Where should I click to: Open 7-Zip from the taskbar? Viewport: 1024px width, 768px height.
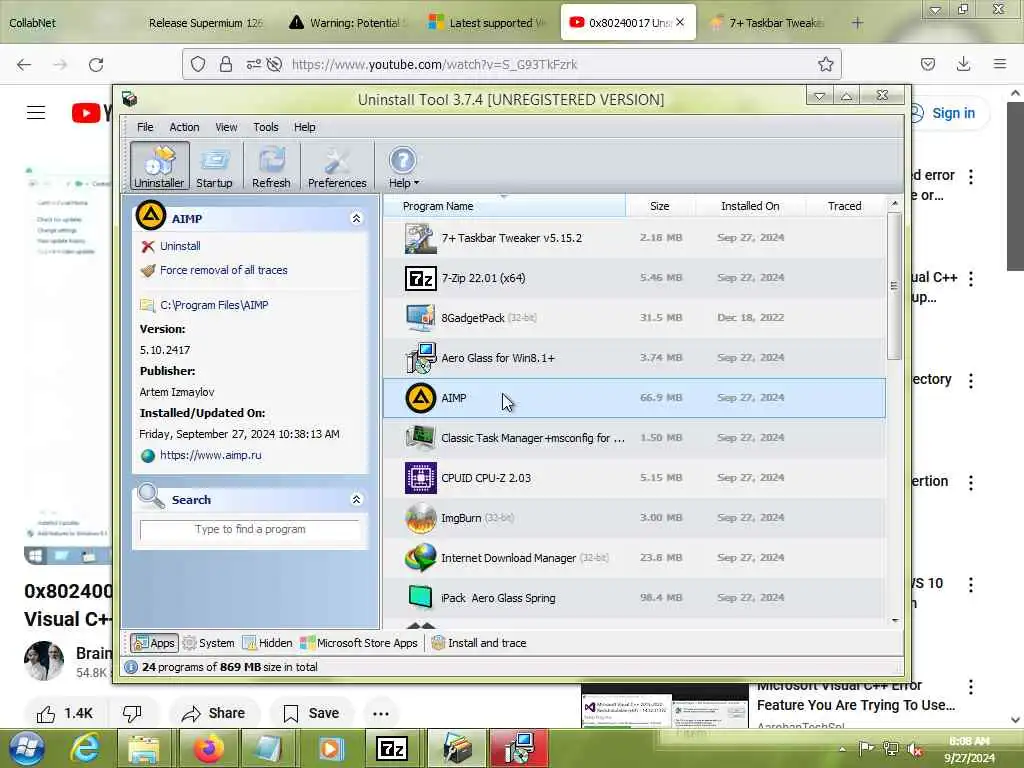click(392, 748)
